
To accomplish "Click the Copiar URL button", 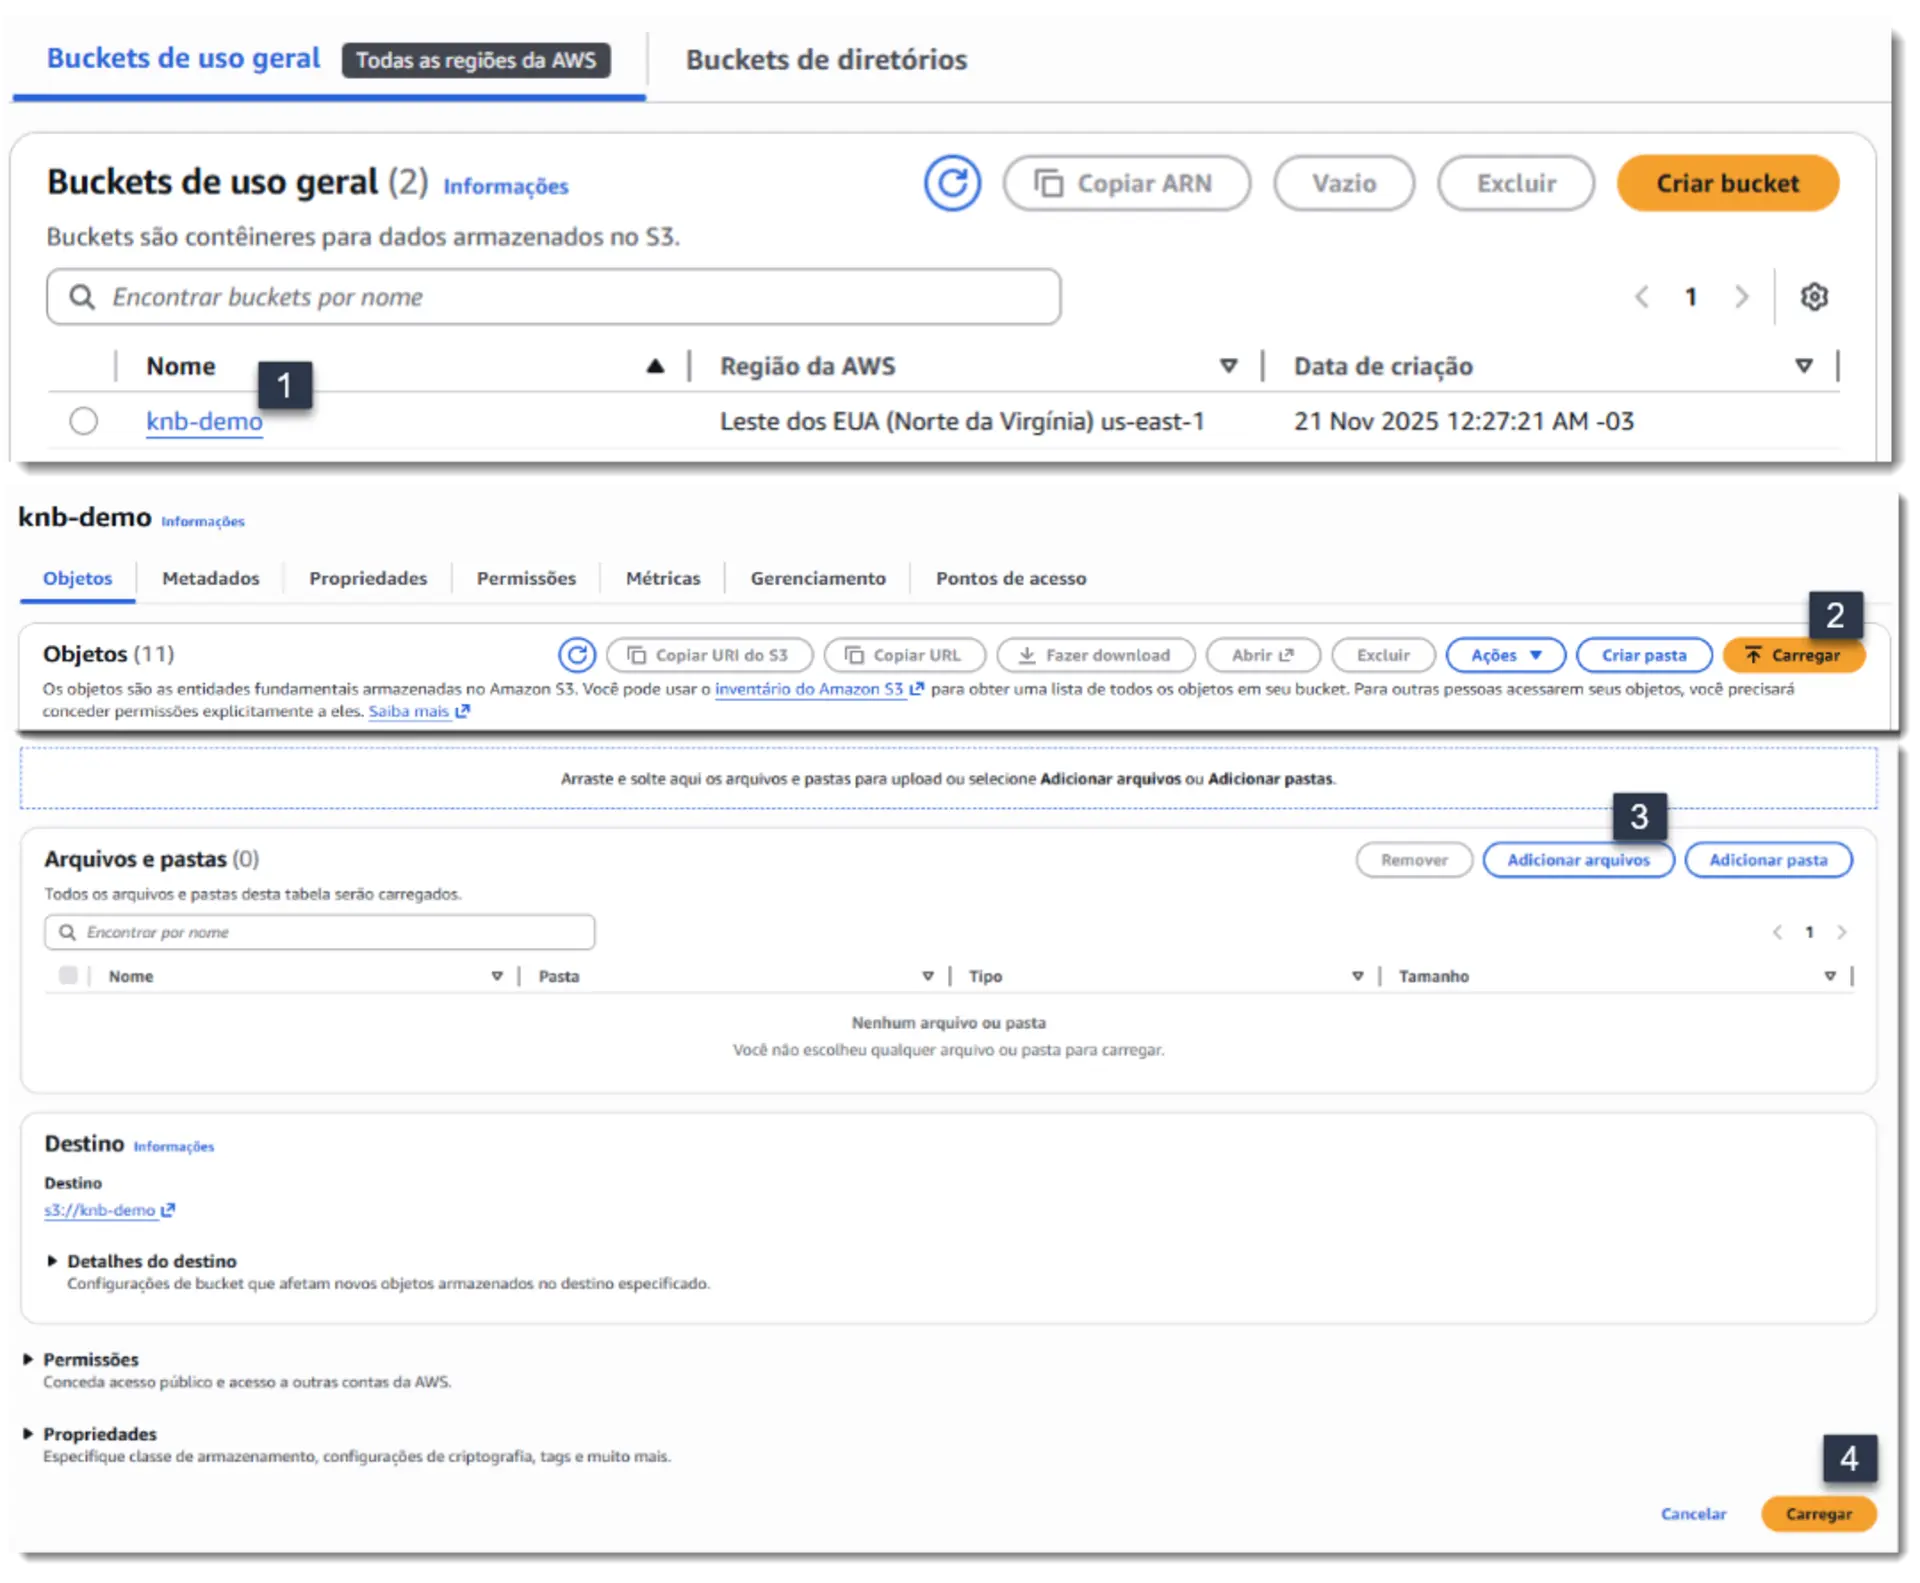I will (x=904, y=655).
